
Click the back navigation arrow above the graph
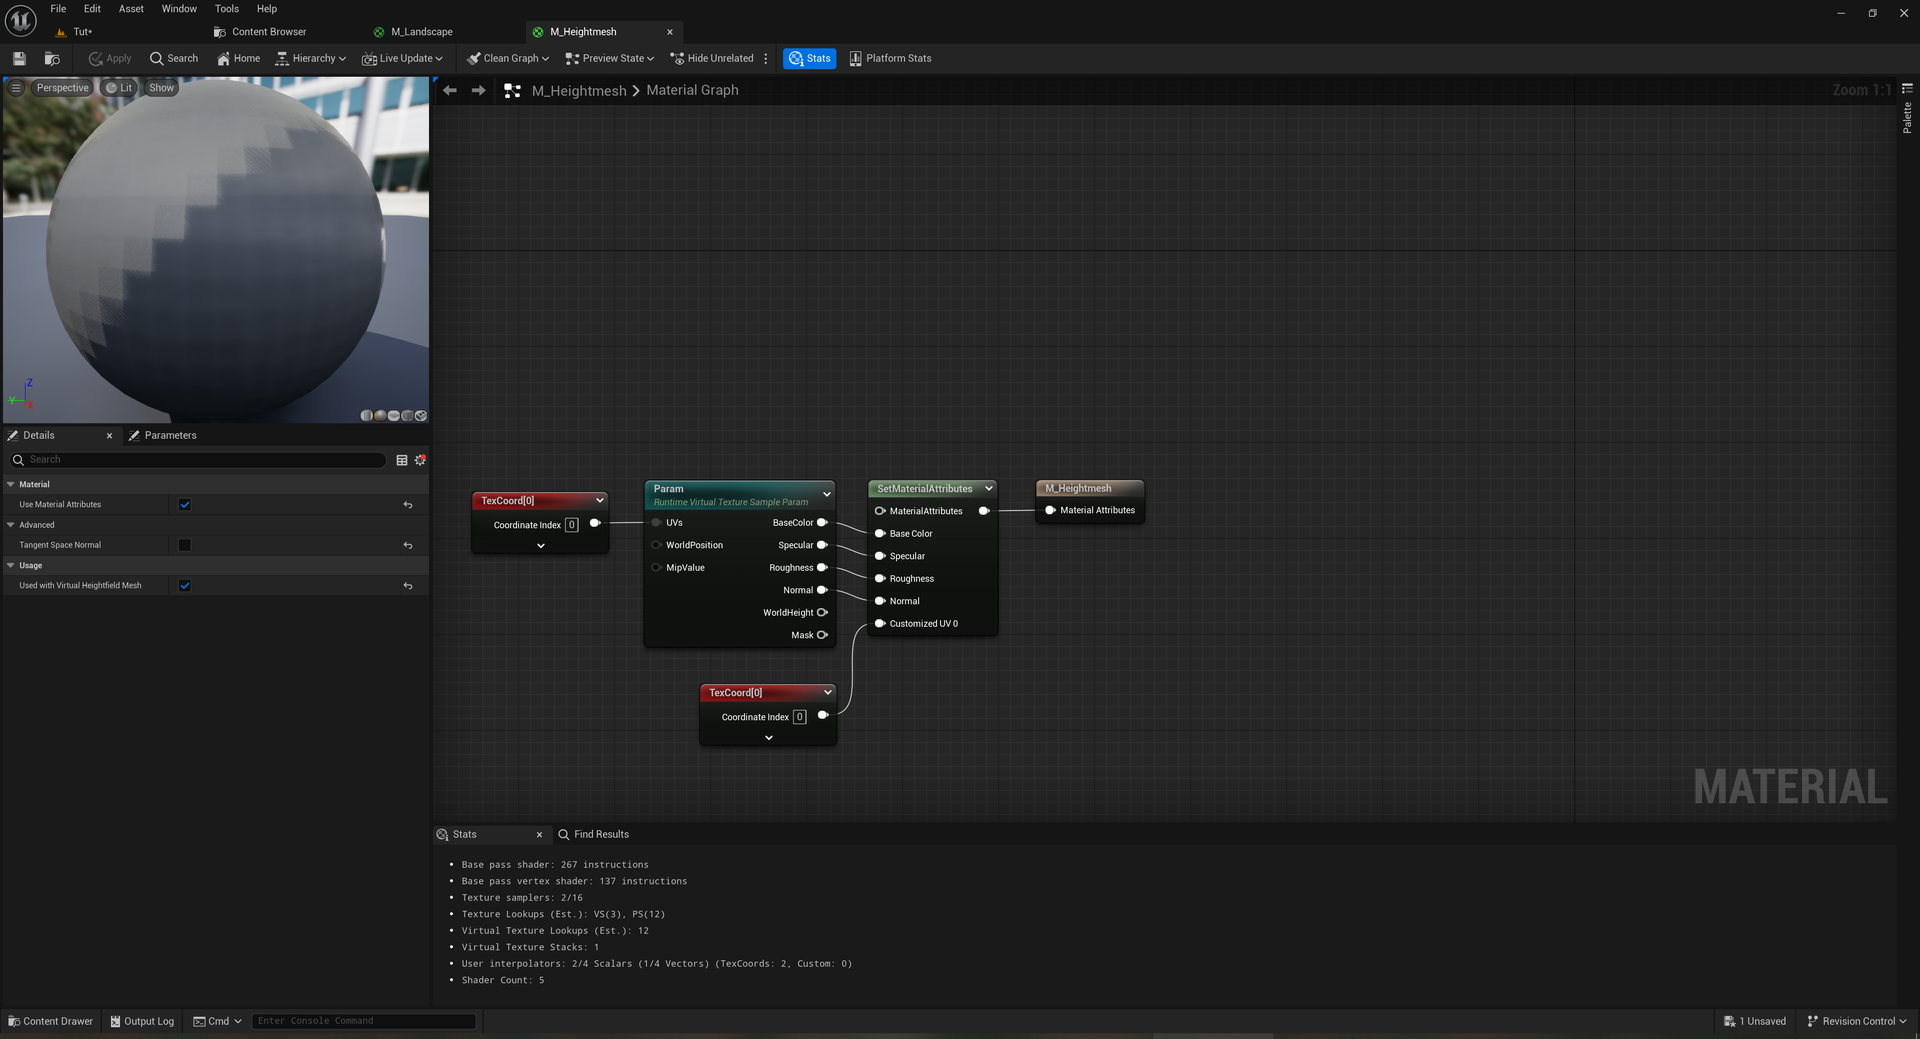click(449, 90)
